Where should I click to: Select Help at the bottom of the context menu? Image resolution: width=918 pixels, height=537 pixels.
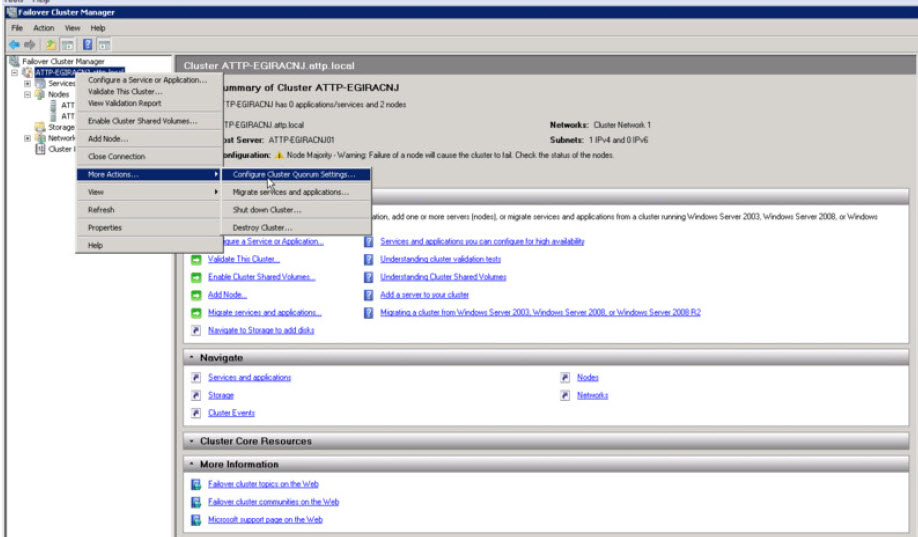point(149,245)
